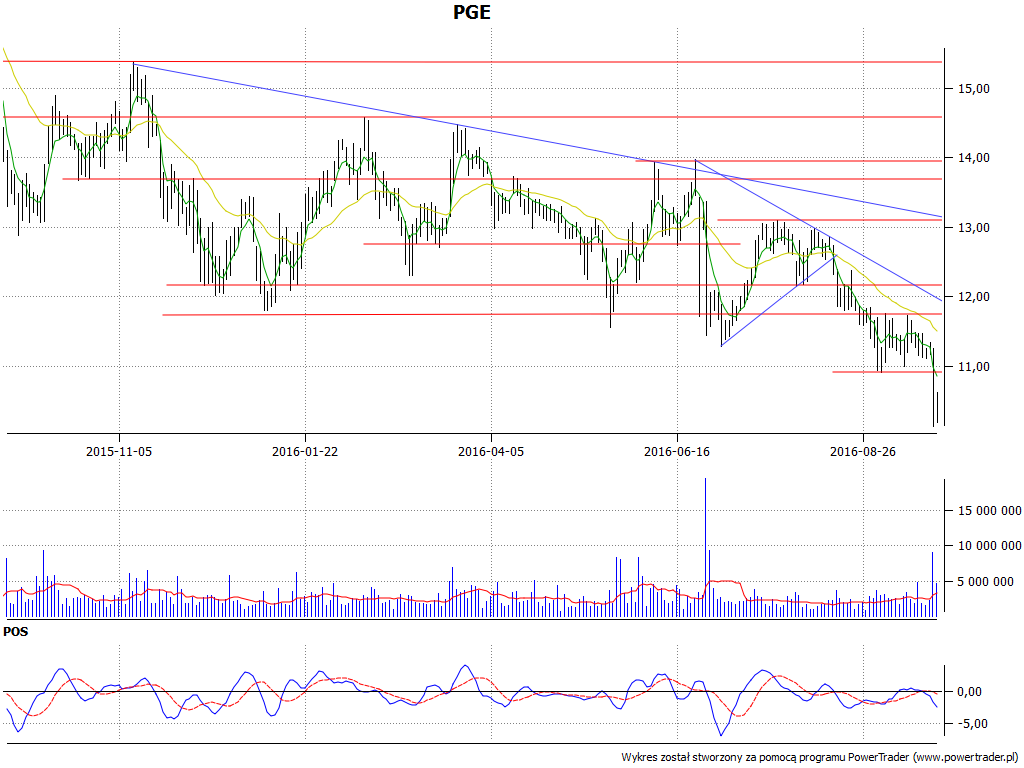Click the PowerTrader credit text in the footer
Viewport: 1024px width, 768px height.
tap(820, 758)
